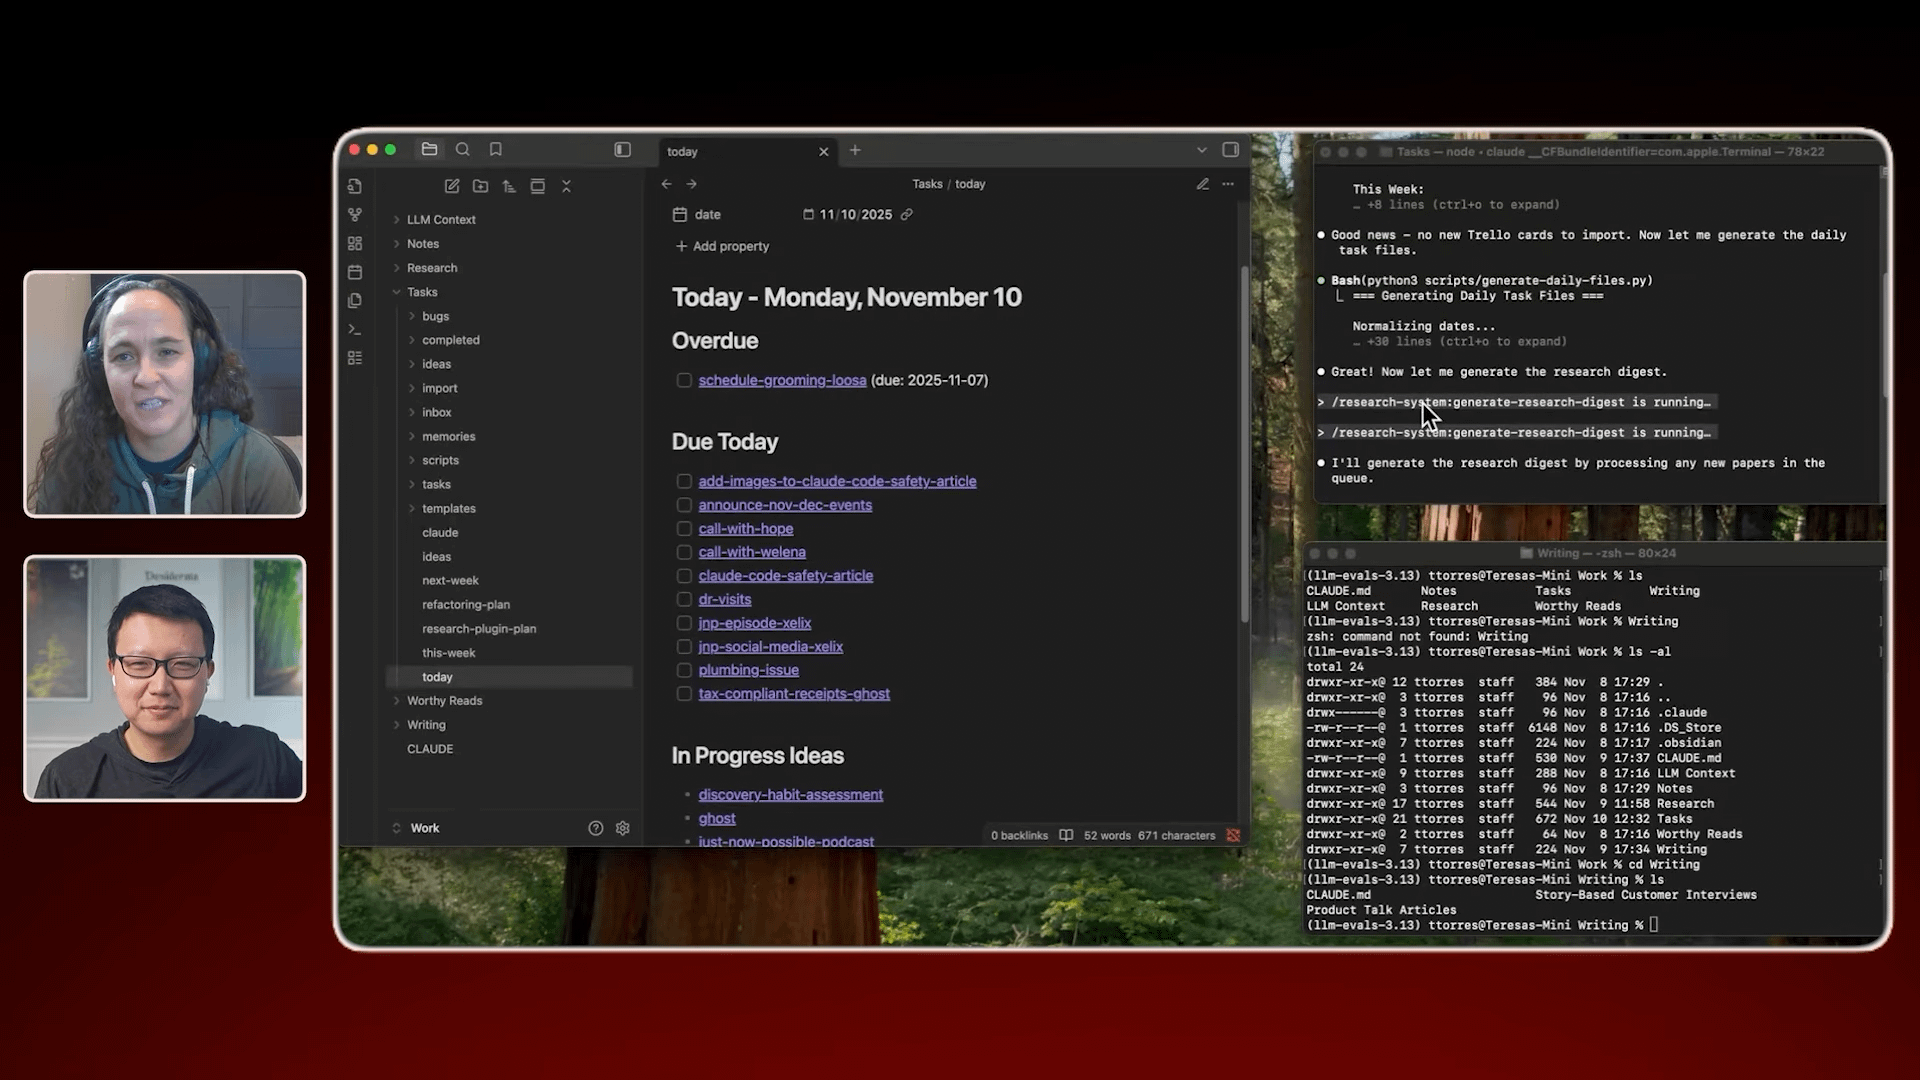Screen dimensions: 1920x1080
Task: Check off the schedule-grooming-loosa overdue task
Action: pos(684,380)
